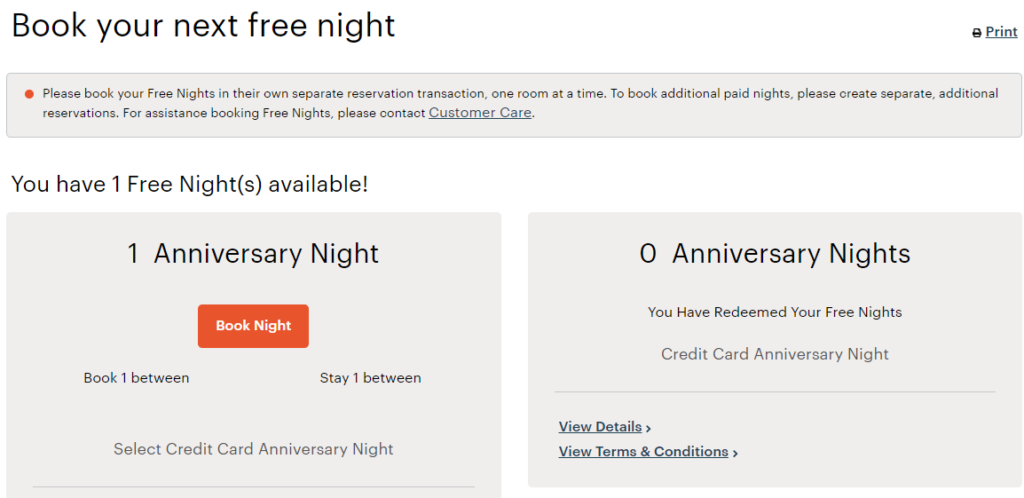The image size is (1024, 498).
Task: Click 'Credit Card Anniversary Night' in right card
Action: [x=775, y=354]
